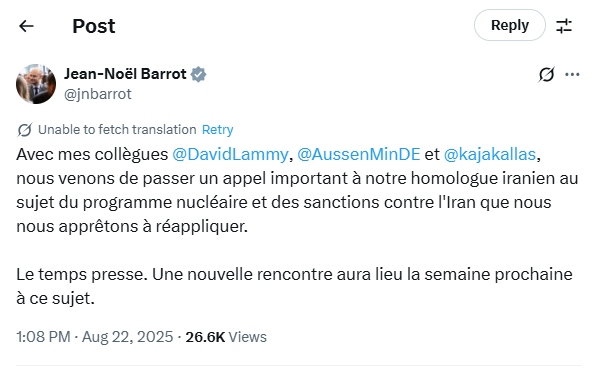Open the reply filter settings icon
598x377 pixels.
[564, 26]
